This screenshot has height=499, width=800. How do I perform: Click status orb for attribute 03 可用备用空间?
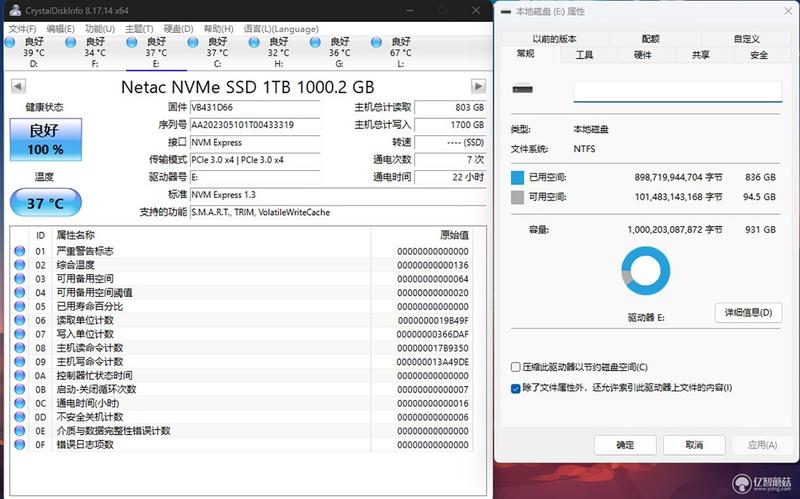pos(19,278)
